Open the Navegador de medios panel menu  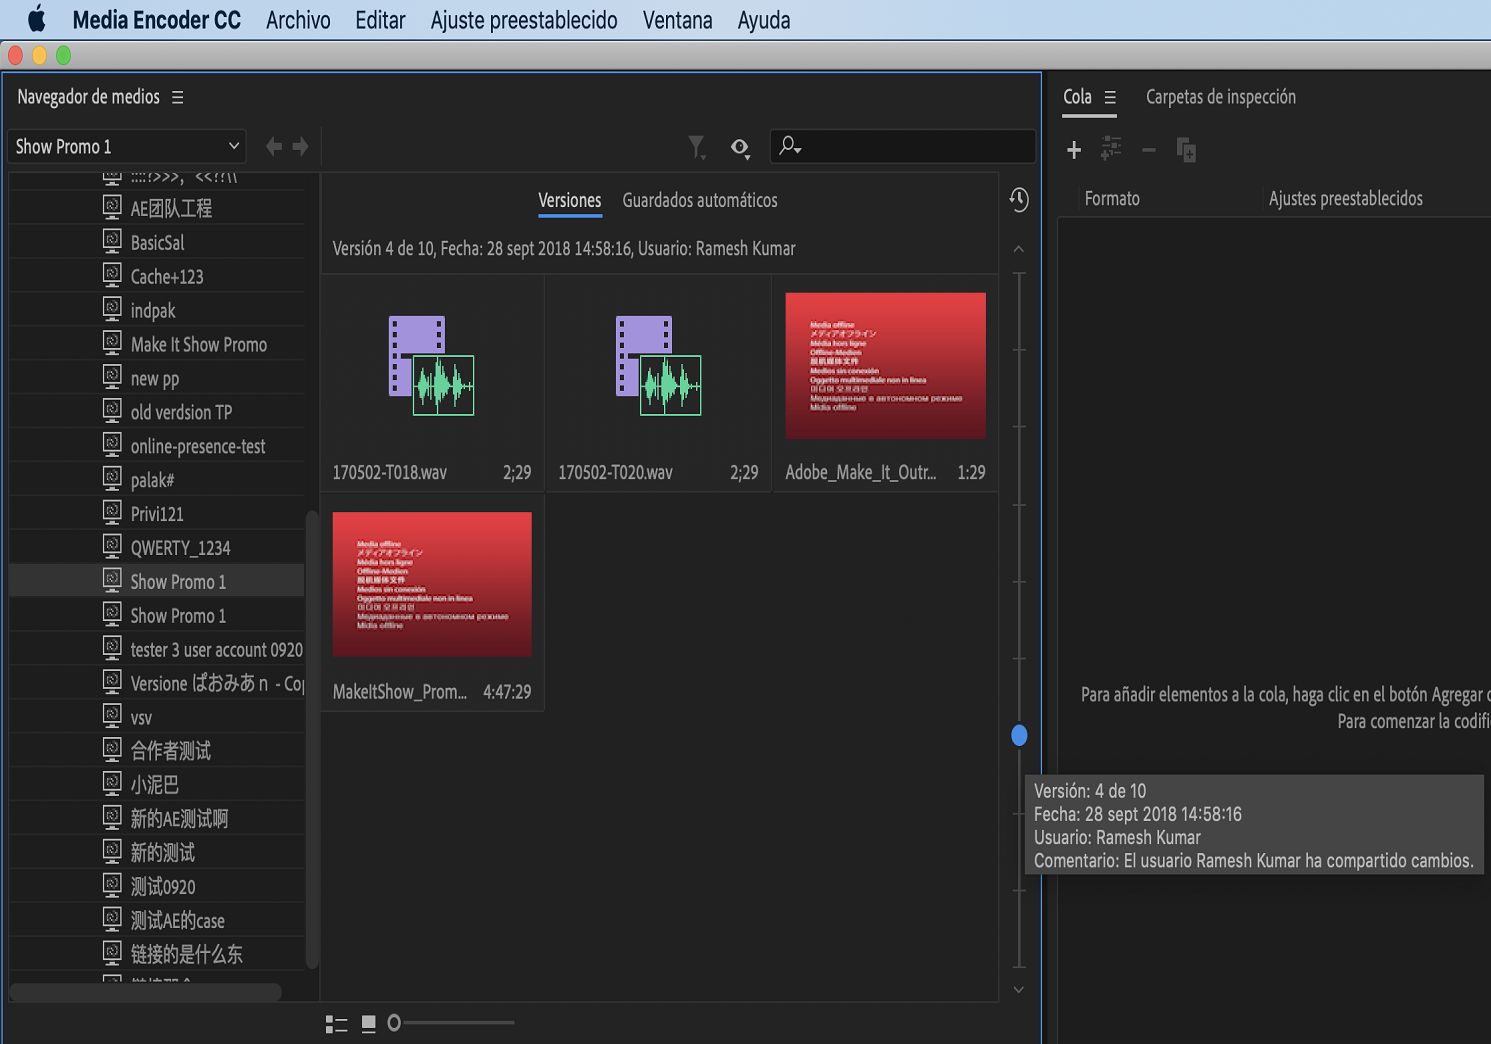[178, 96]
